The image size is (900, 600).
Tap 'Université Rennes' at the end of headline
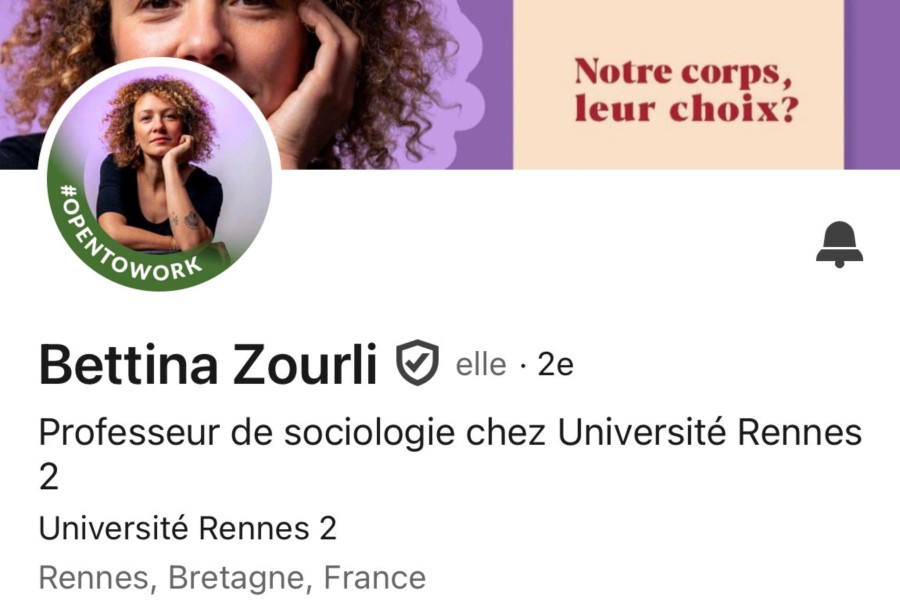tap(710, 432)
